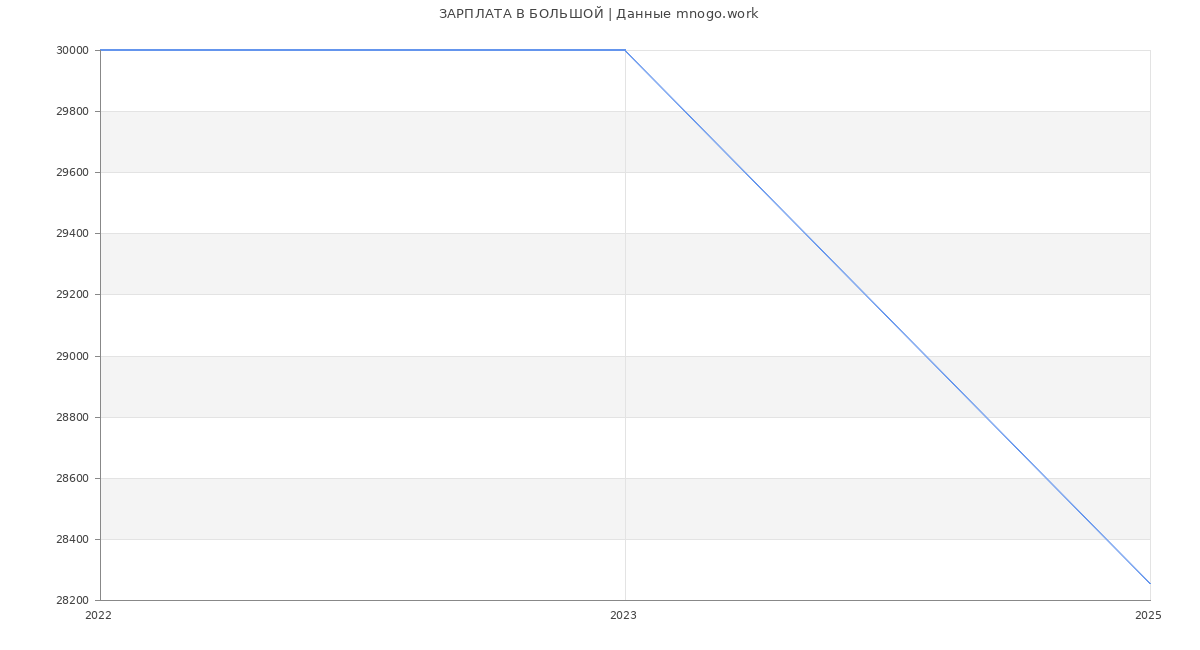Viewport: 1200px width, 650px height.
Task: Click the 28600 y-axis label
Action: (72, 479)
